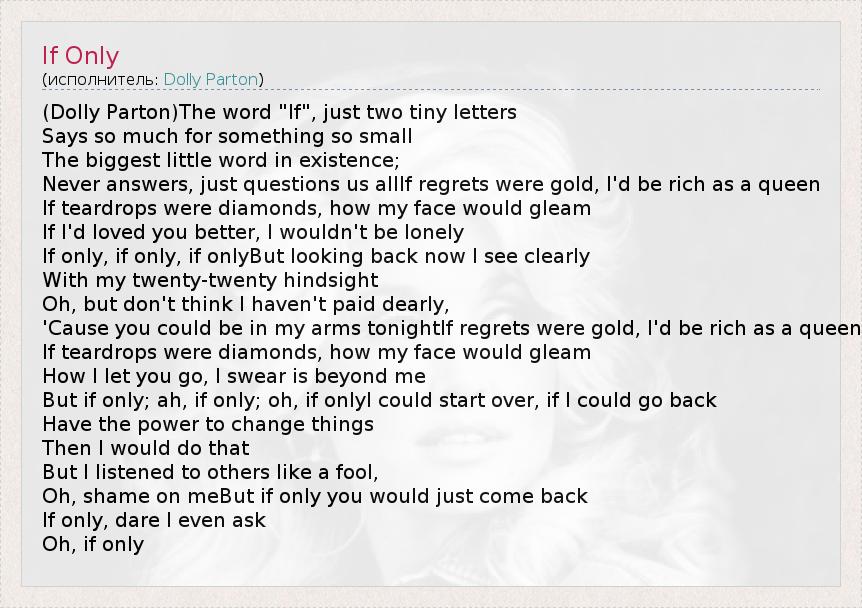Viewport: 862px width, 608px height.
Task: Click "But I listened to others like a fool"
Action: (x=210, y=472)
